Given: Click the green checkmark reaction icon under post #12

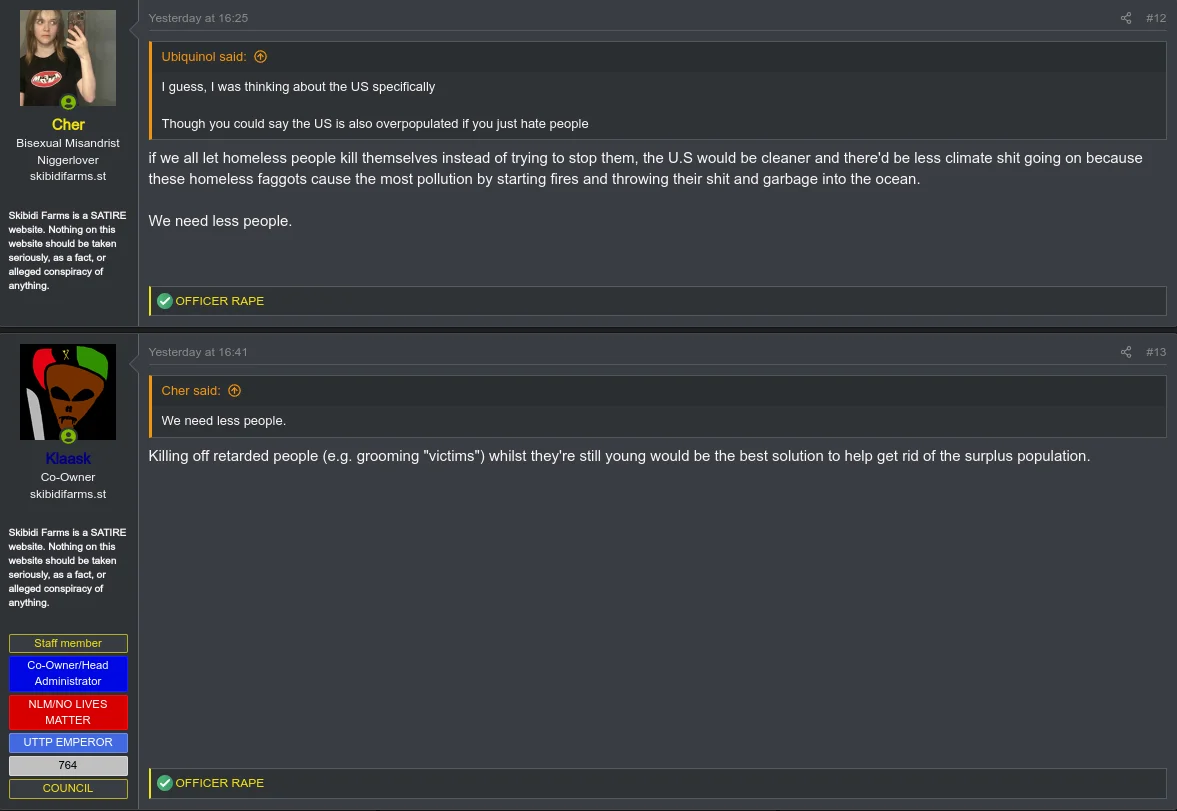Looking at the screenshot, I should [x=165, y=301].
